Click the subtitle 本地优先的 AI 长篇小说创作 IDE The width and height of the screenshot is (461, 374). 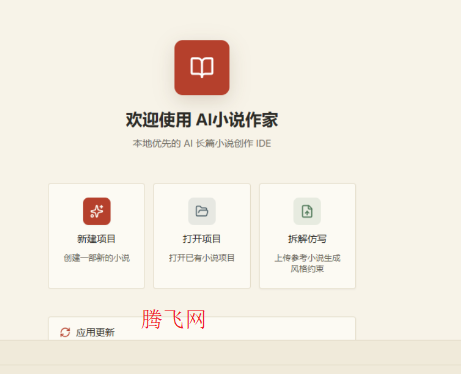(x=202, y=144)
